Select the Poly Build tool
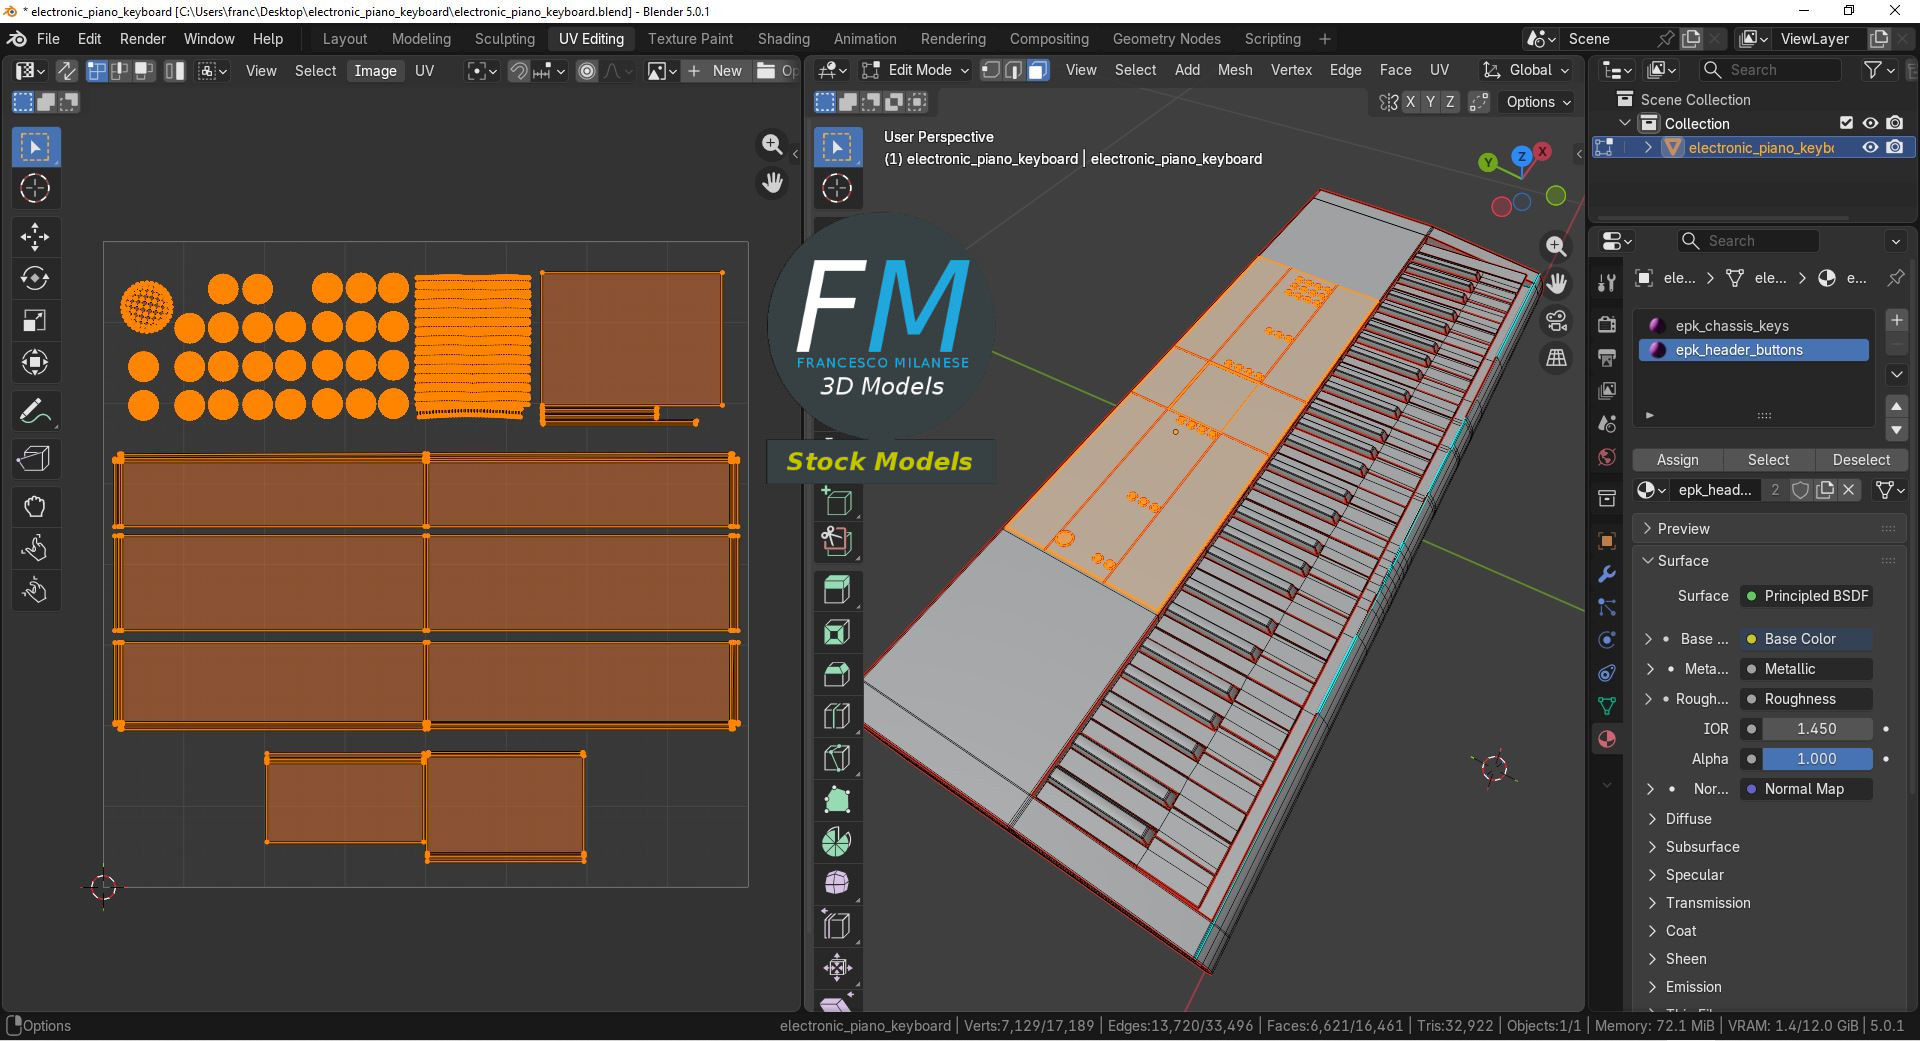This screenshot has width=1920, height=1041. click(837, 800)
